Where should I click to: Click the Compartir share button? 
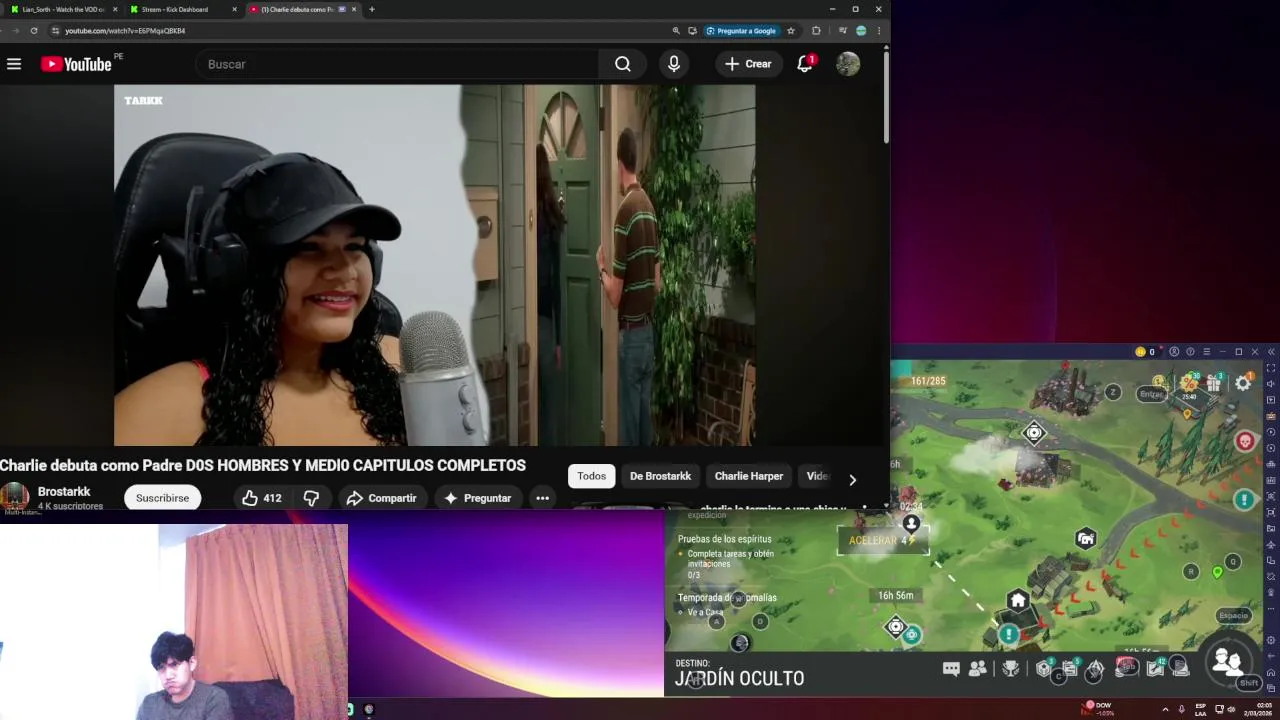coord(381,498)
